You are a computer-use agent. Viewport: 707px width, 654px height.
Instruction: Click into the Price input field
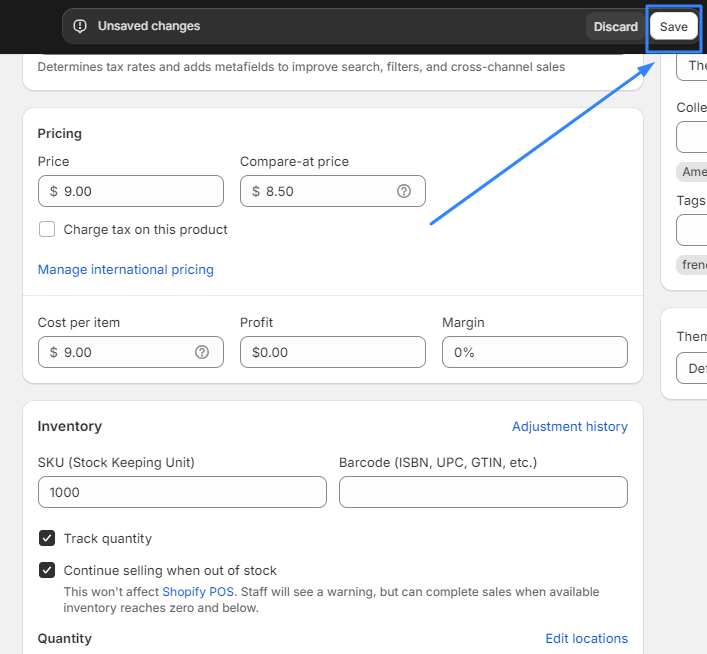click(131, 191)
